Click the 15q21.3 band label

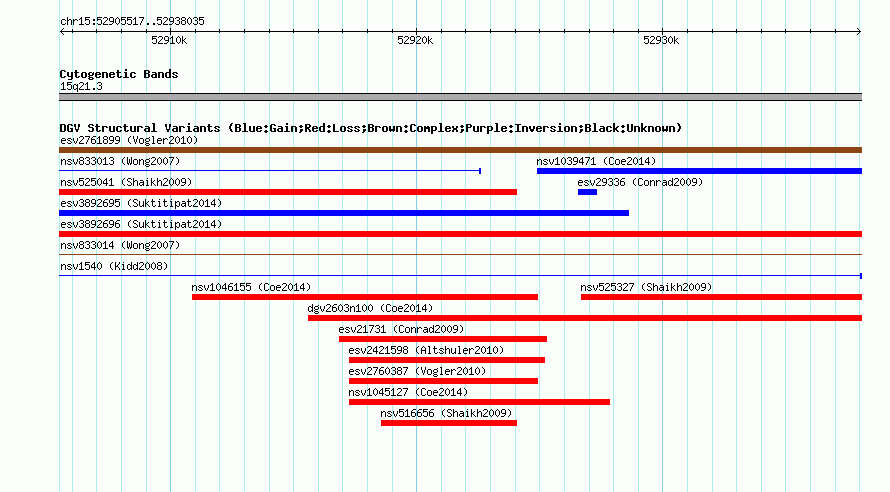[81, 86]
